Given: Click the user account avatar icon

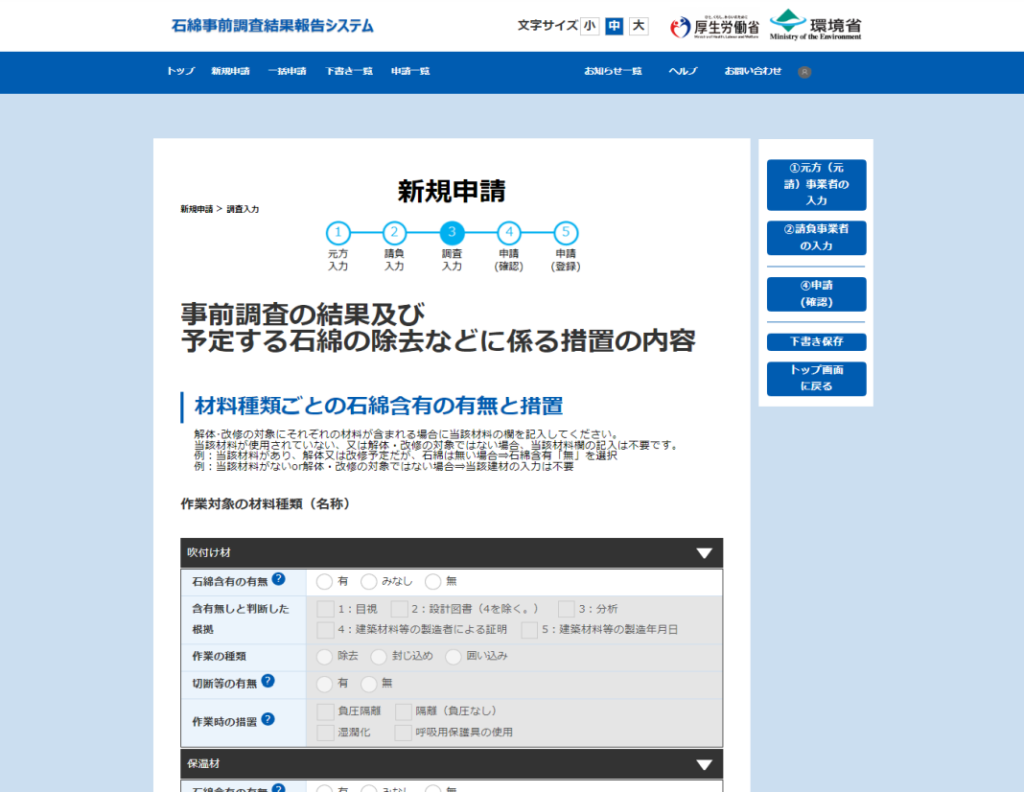Looking at the screenshot, I should pos(805,72).
